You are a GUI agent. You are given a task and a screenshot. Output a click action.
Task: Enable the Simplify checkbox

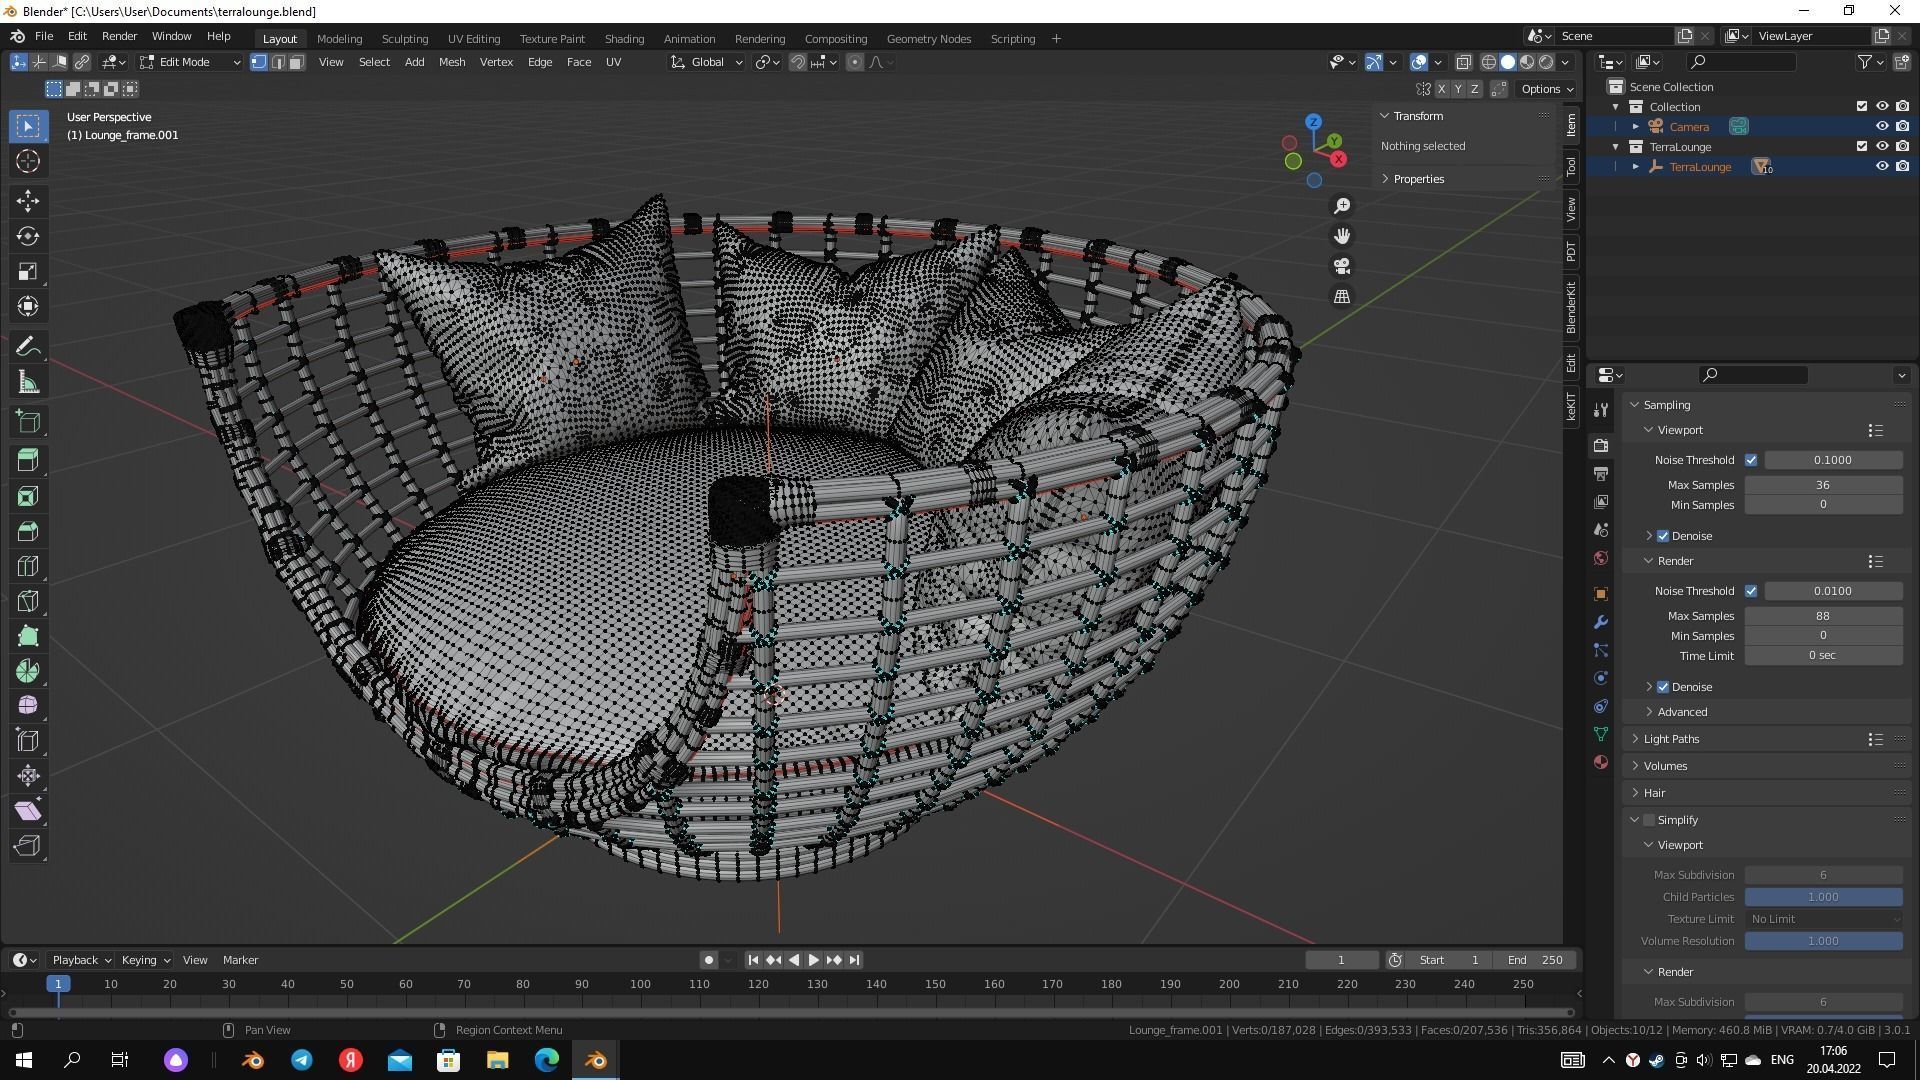click(x=1649, y=820)
